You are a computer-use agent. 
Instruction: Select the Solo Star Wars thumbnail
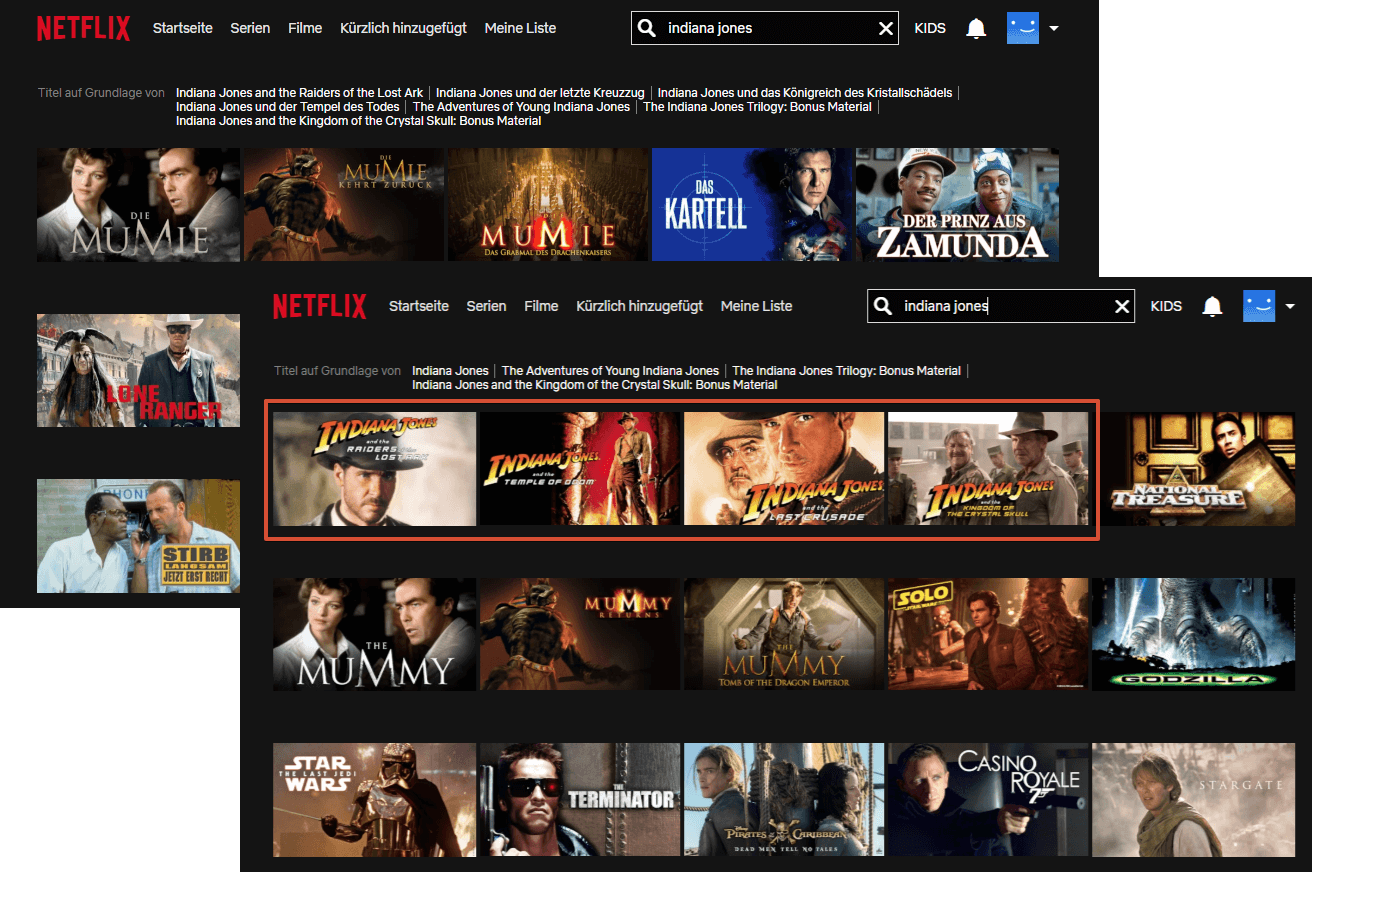click(988, 634)
